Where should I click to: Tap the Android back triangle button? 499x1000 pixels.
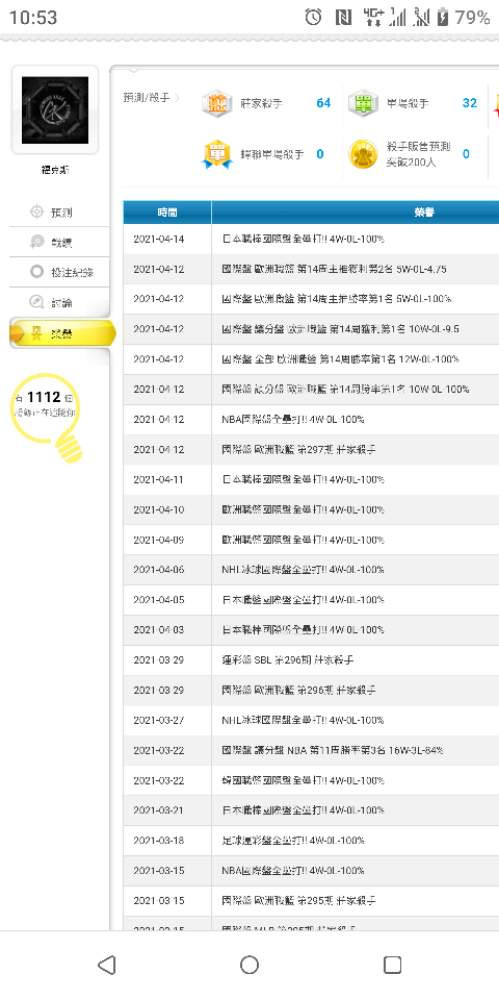click(107, 964)
